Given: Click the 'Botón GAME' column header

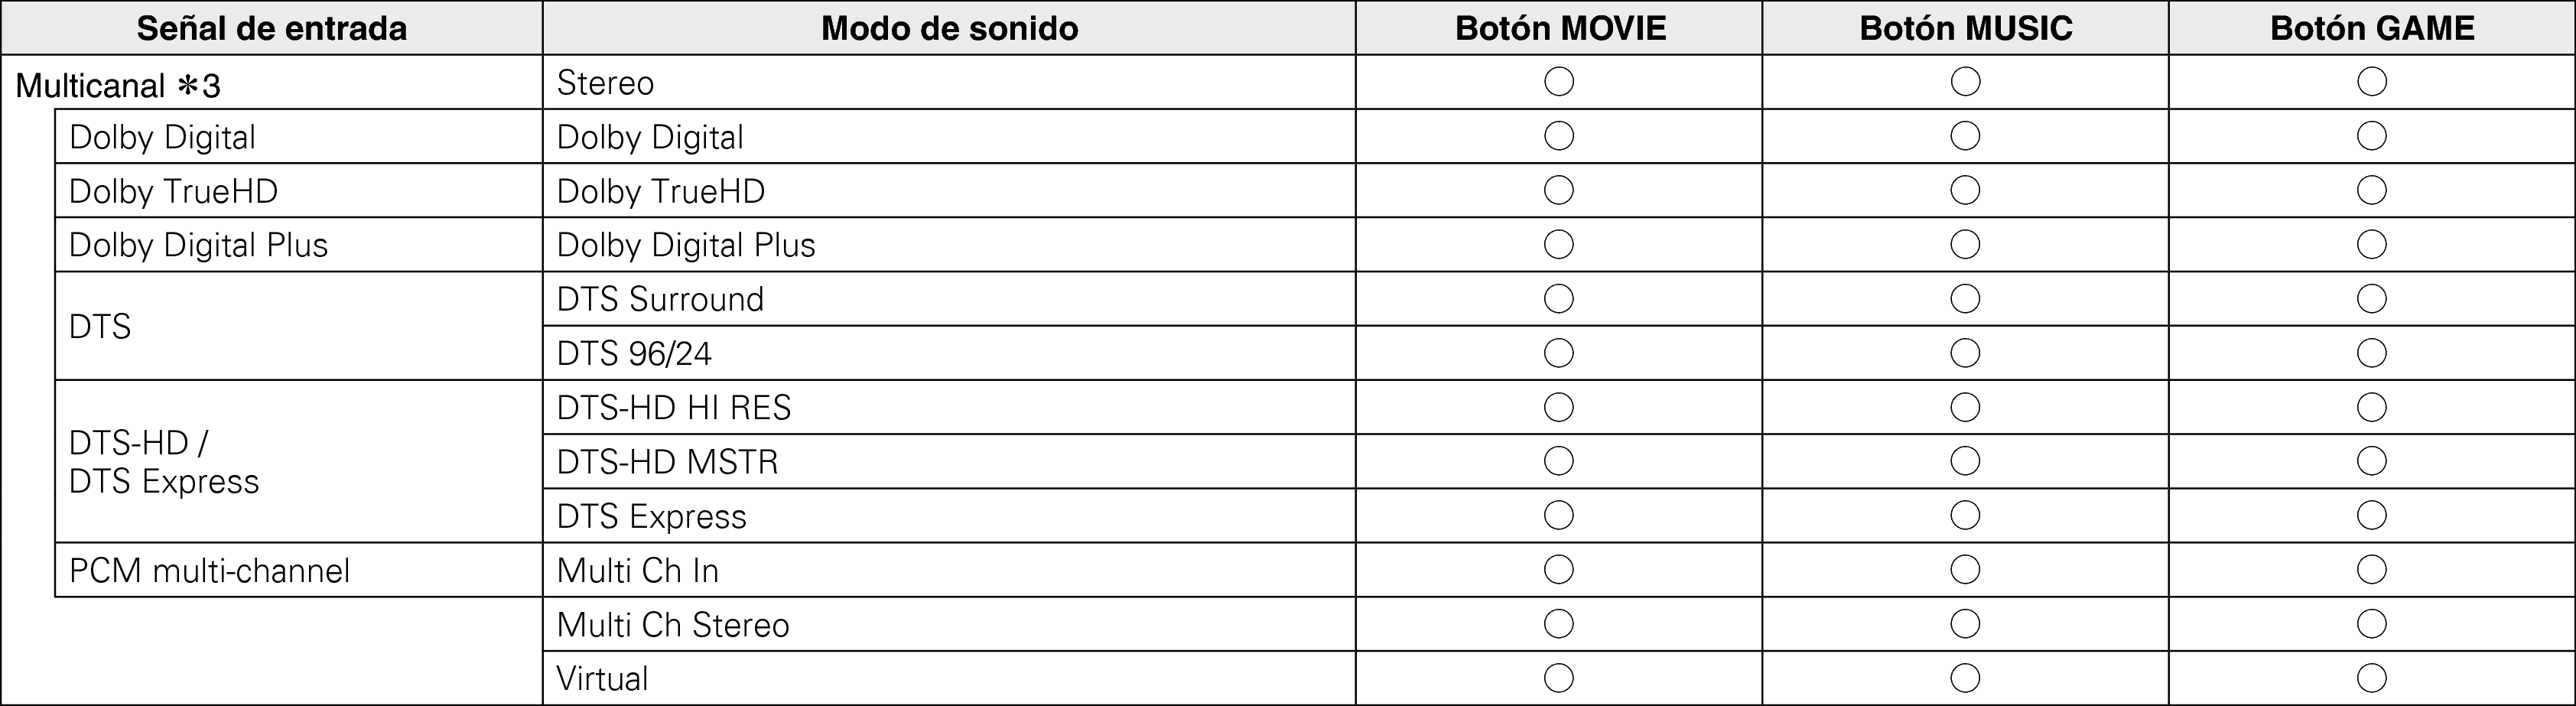Looking at the screenshot, I should (x=2372, y=28).
